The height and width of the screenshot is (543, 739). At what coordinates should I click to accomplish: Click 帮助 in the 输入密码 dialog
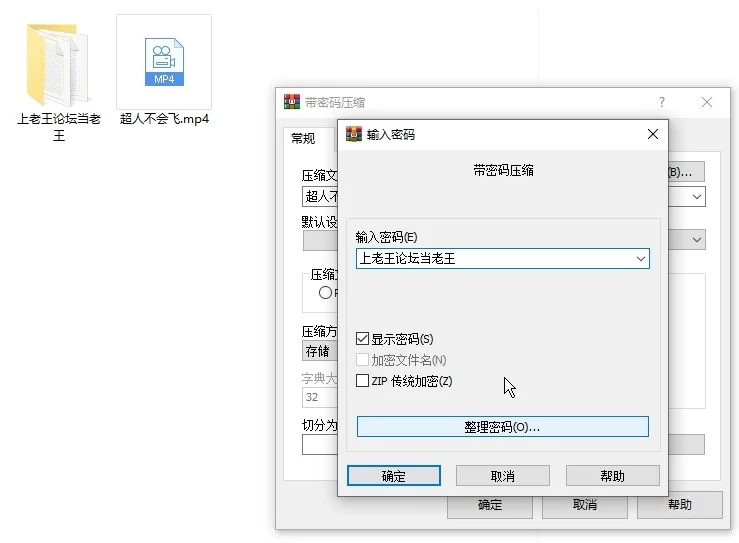click(612, 476)
